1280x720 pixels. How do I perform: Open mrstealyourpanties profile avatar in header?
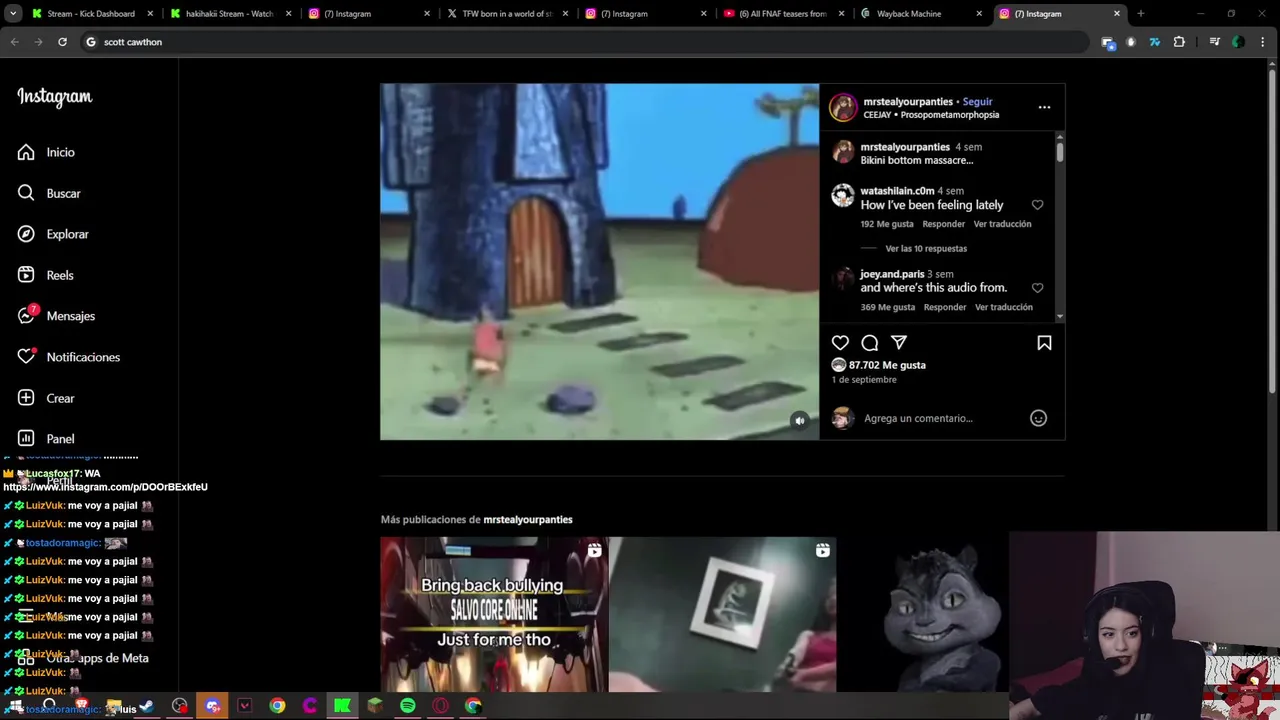pos(843,107)
